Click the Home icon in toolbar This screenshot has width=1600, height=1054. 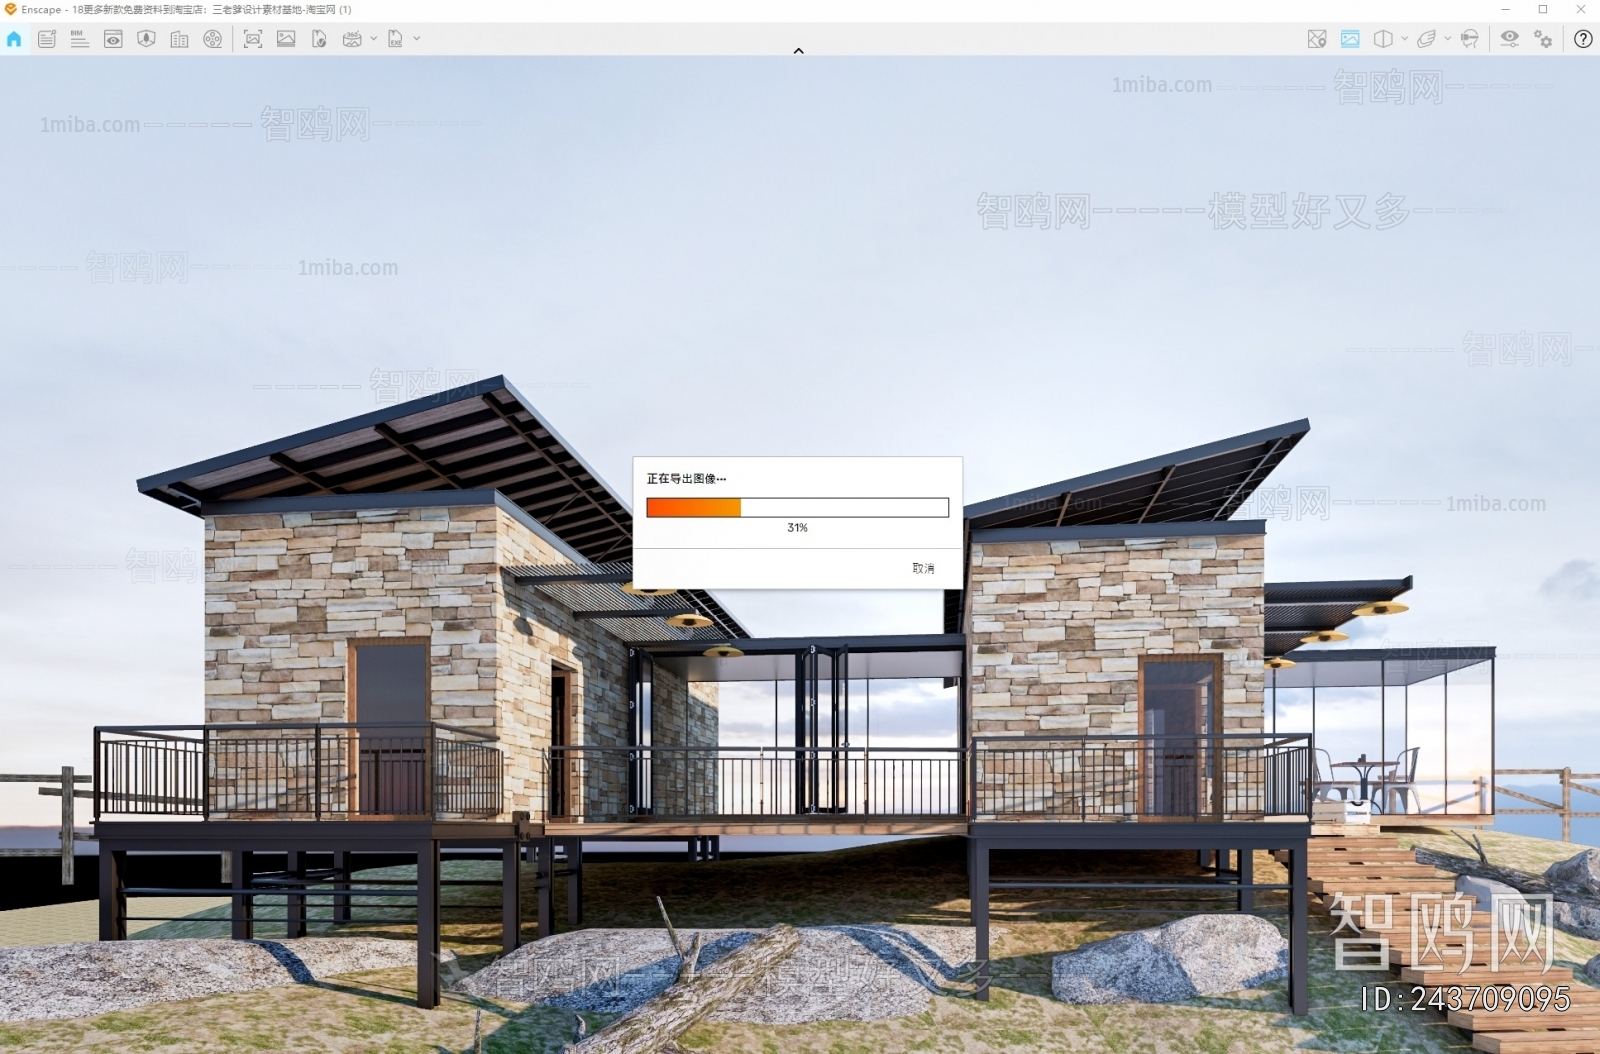pos(14,39)
